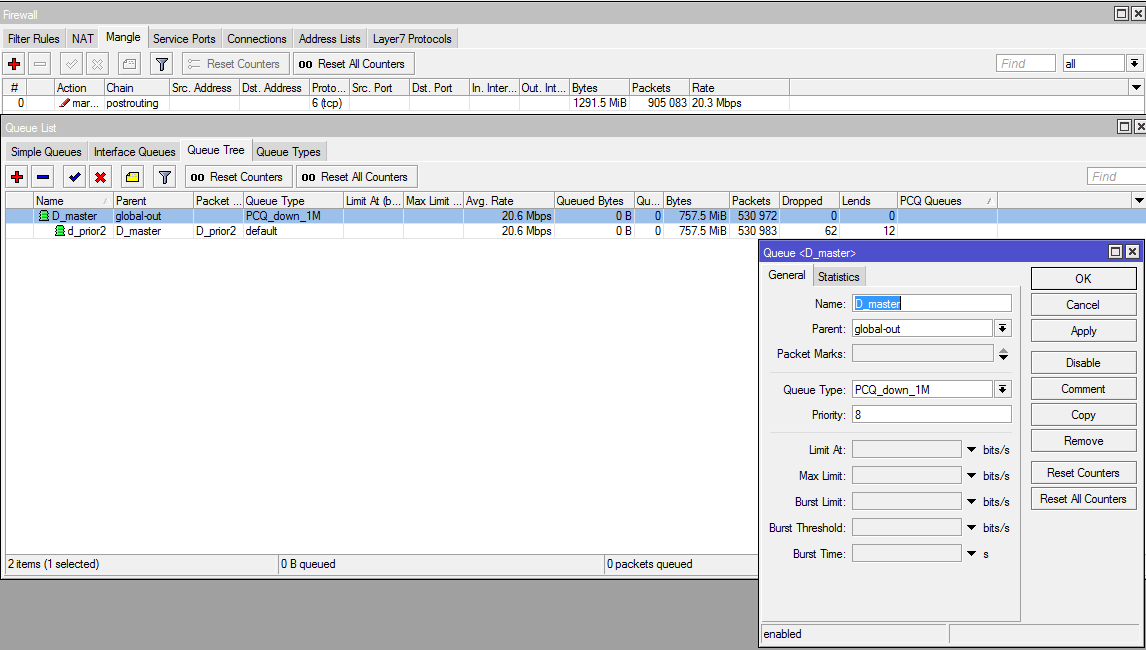Enable mangle rule with checkmark icon
1146x650 pixels.
(x=71, y=64)
